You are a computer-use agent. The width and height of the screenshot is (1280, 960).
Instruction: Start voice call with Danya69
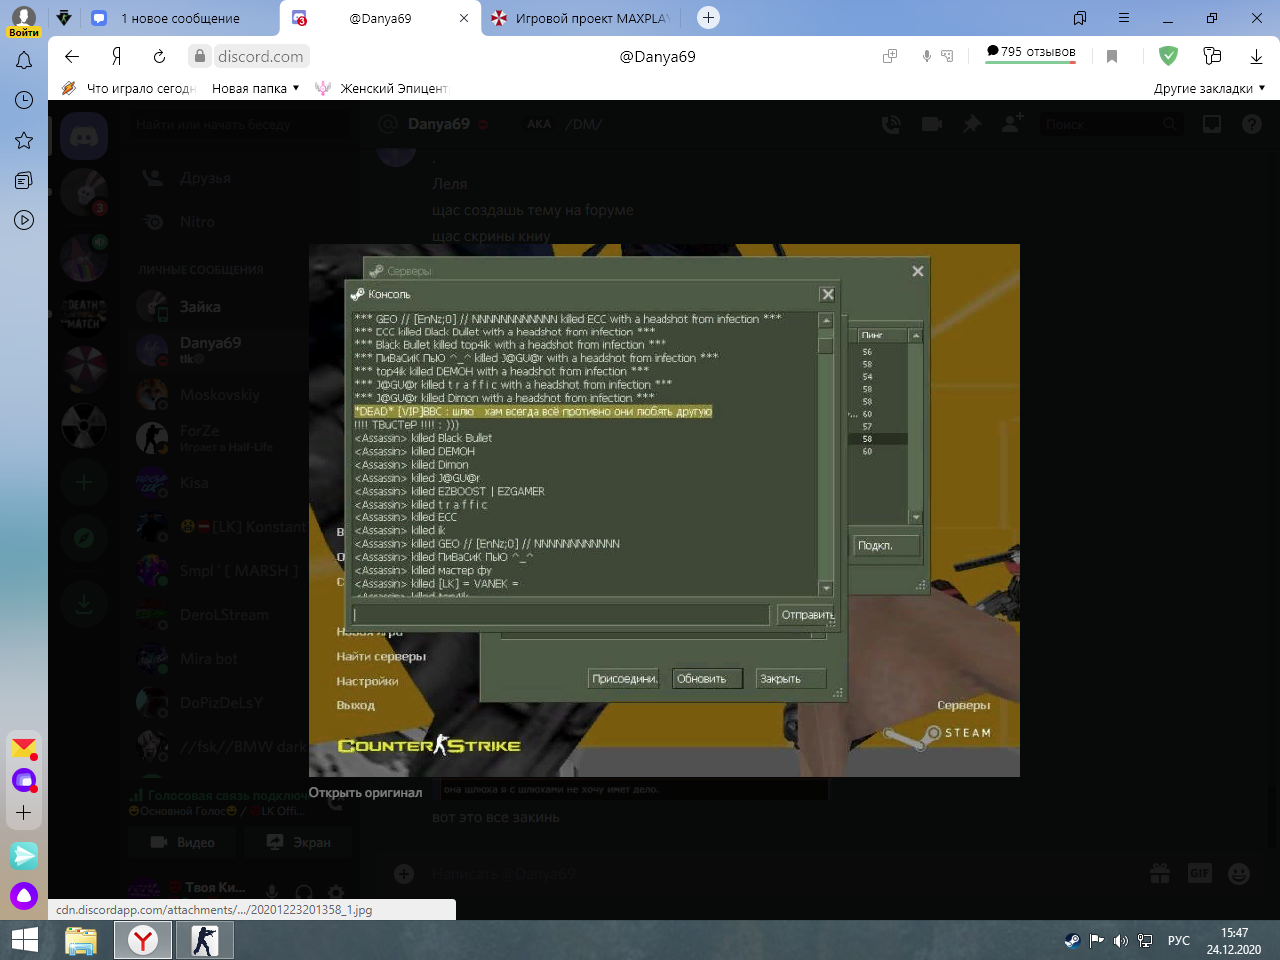tap(890, 124)
